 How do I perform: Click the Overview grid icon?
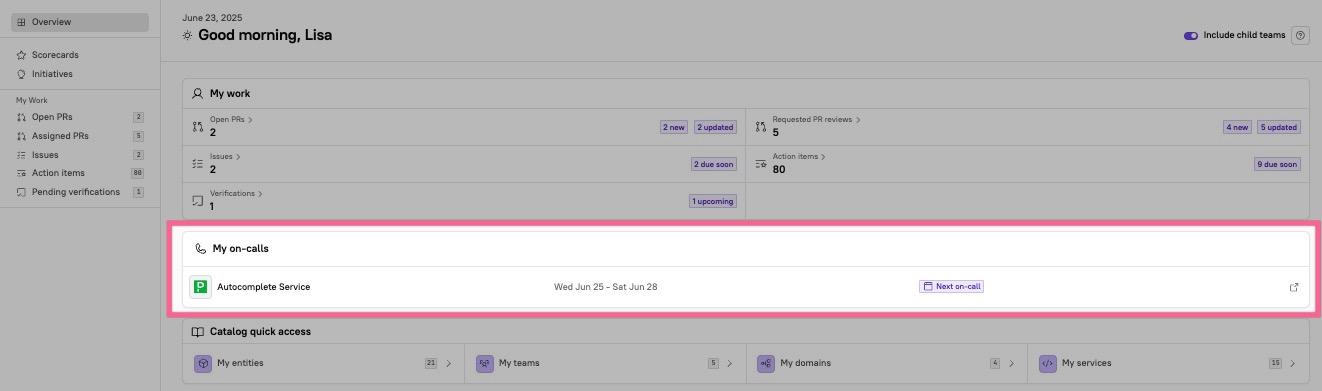point(22,22)
